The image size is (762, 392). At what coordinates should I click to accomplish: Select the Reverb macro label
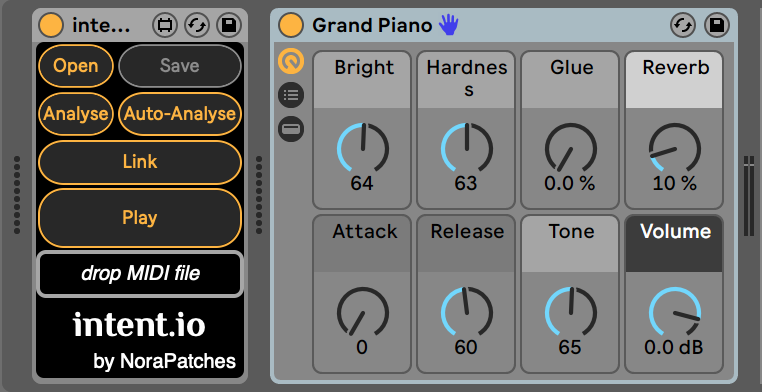[x=675, y=68]
